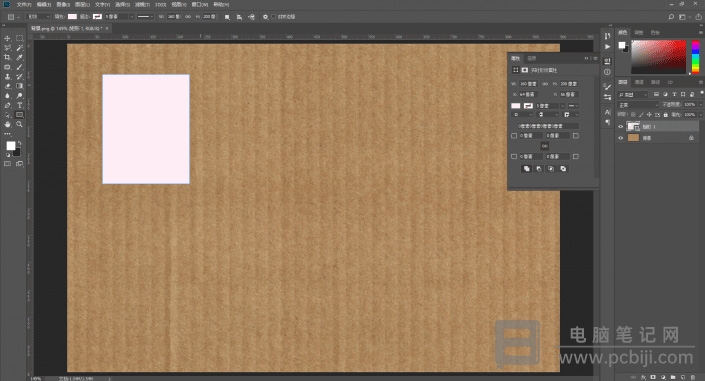Select the Horizontal Type tool

pos(19,105)
